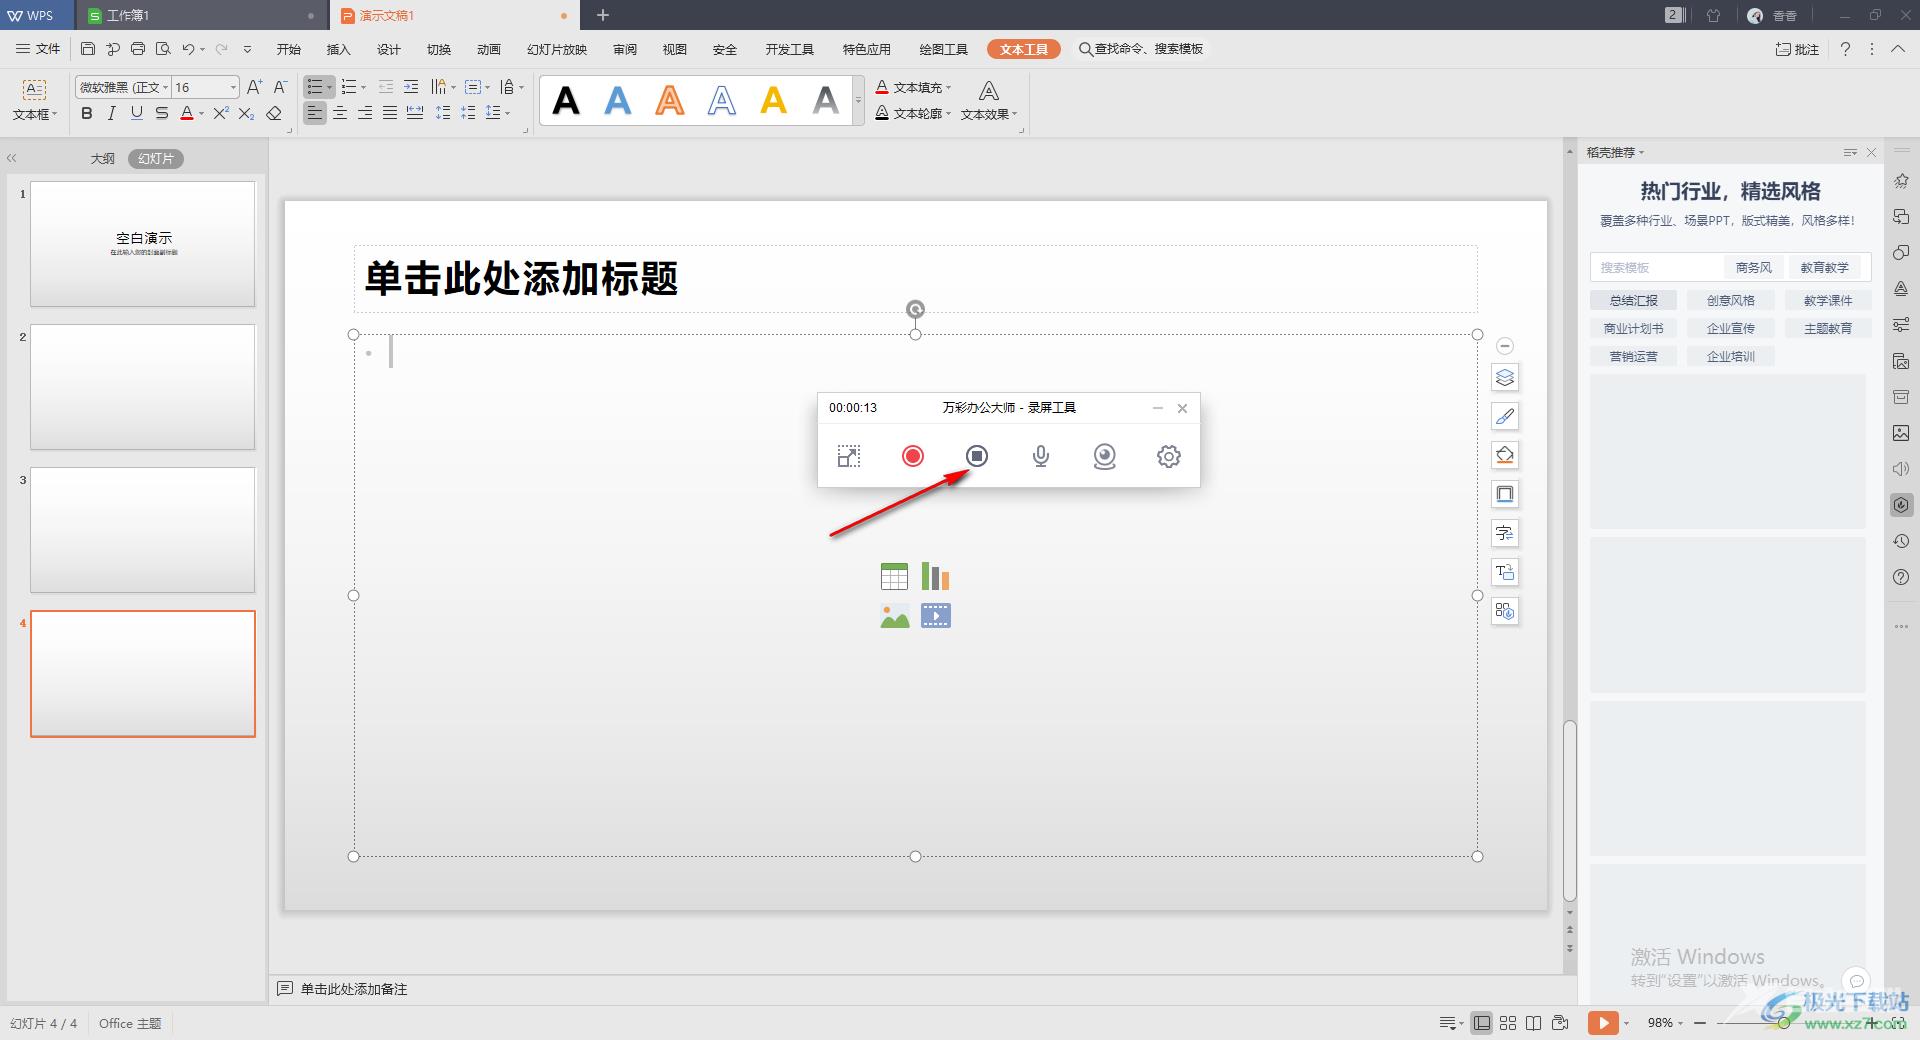The height and width of the screenshot is (1040, 1920).
Task: Click the print icon in quick toolbar
Action: point(138,49)
